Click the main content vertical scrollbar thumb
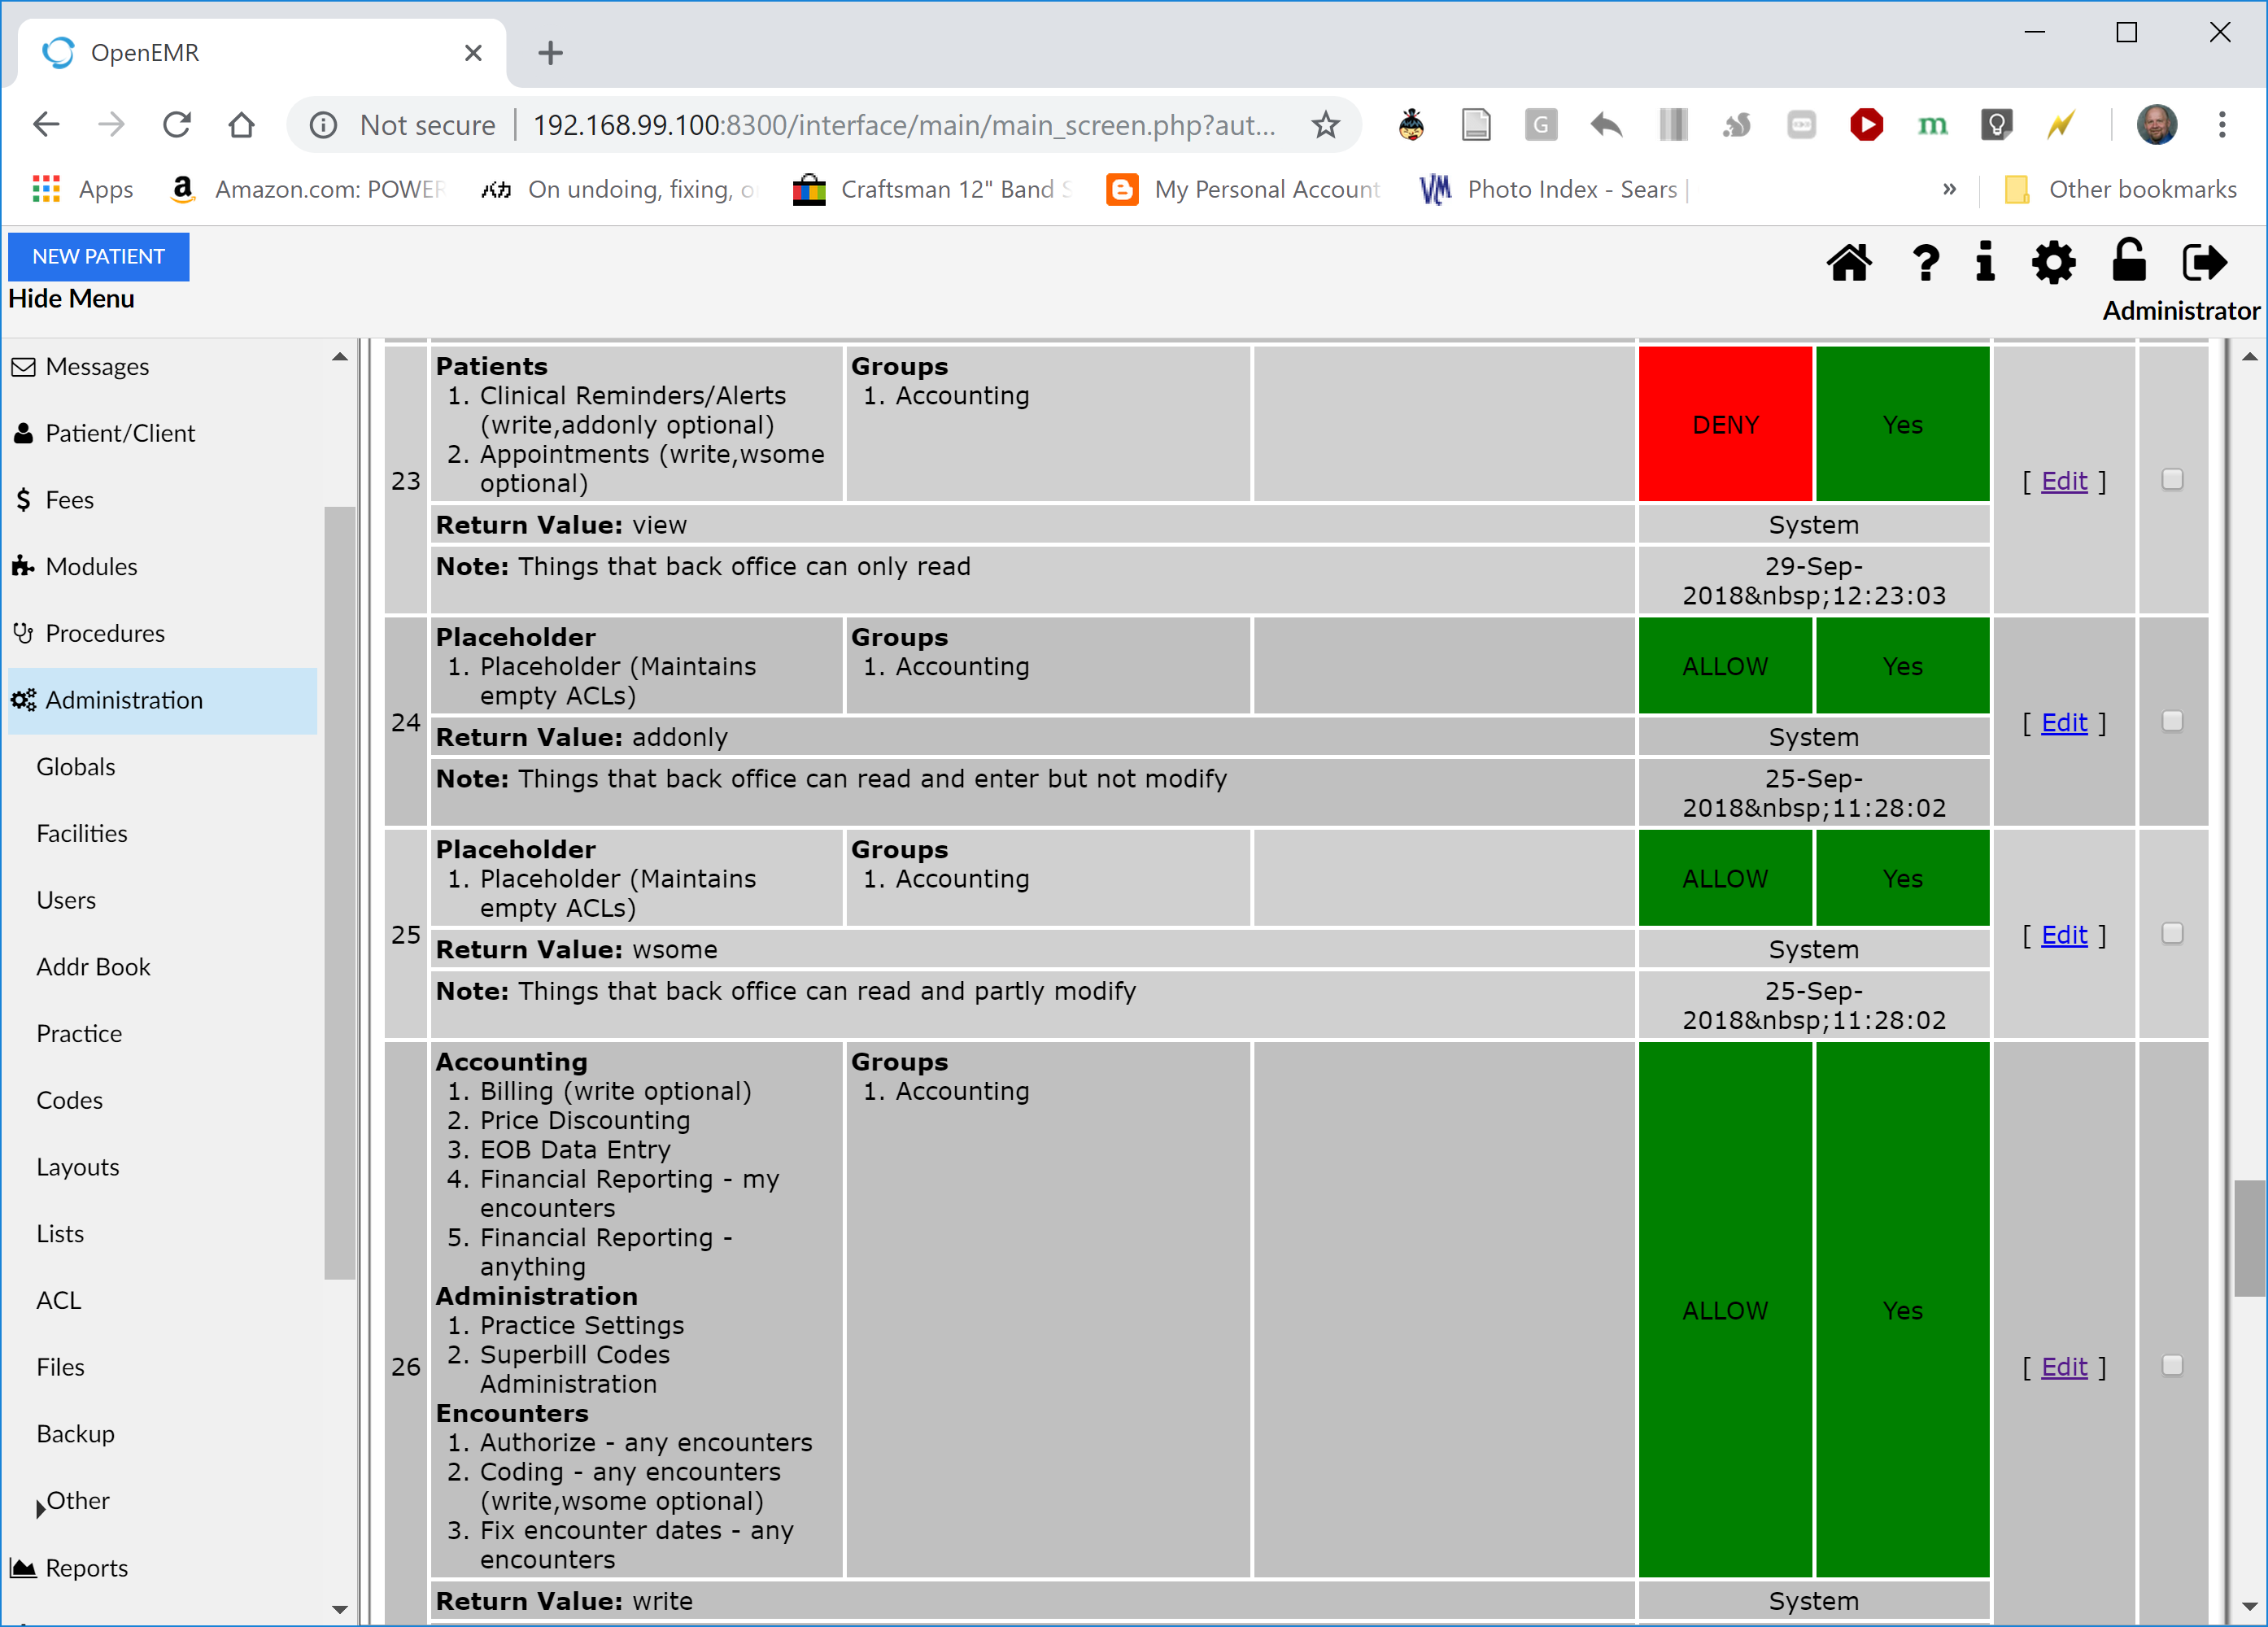 [x=2249, y=1238]
